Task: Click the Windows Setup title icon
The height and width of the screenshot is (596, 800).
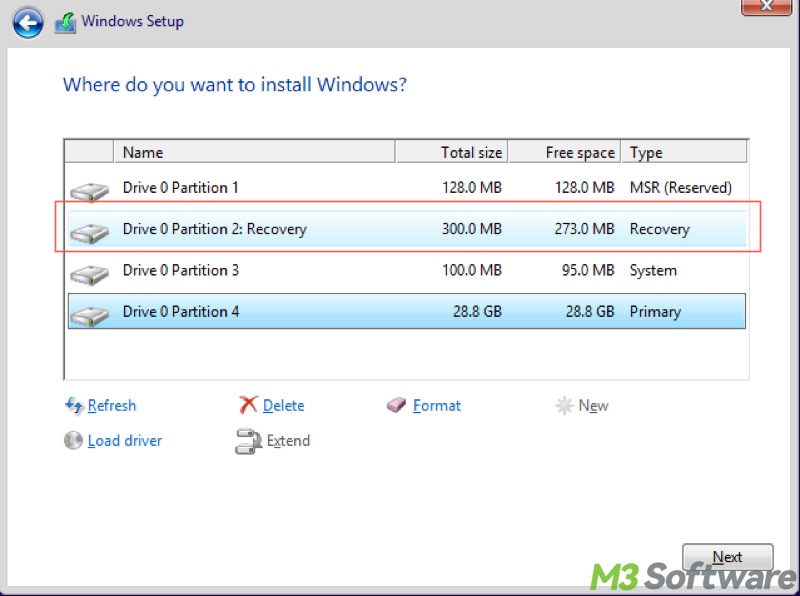Action: coord(65,23)
